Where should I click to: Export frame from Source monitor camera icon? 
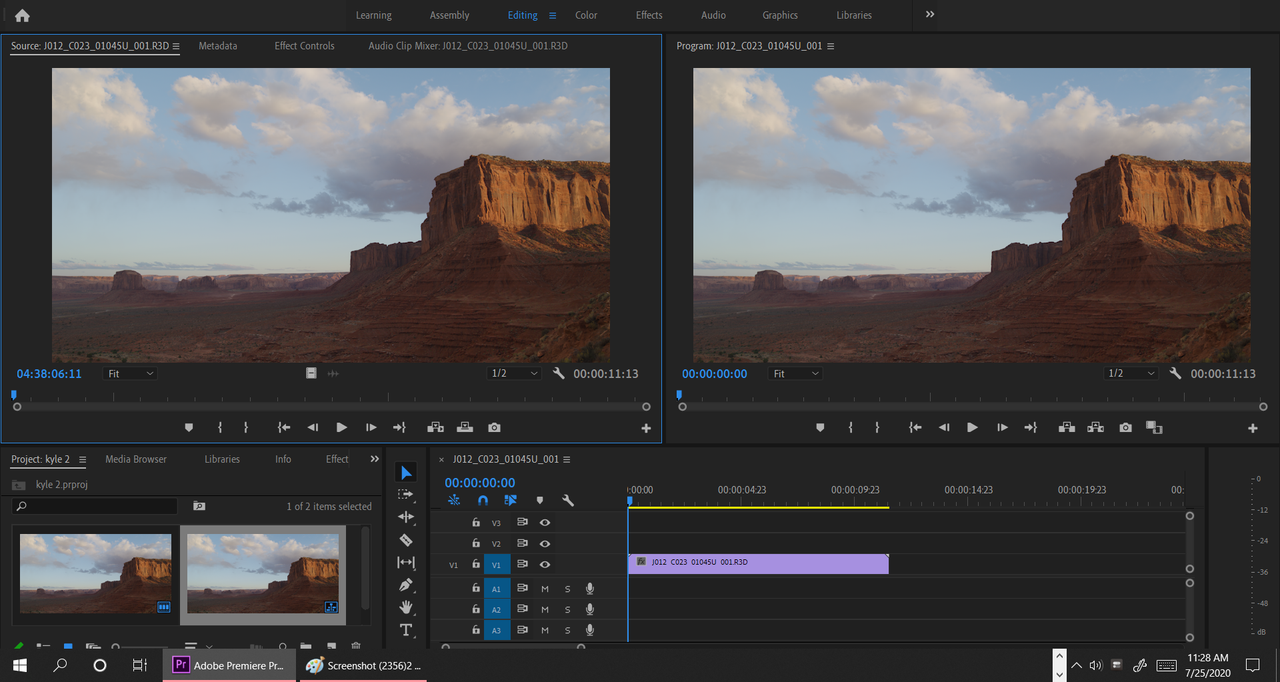494,428
